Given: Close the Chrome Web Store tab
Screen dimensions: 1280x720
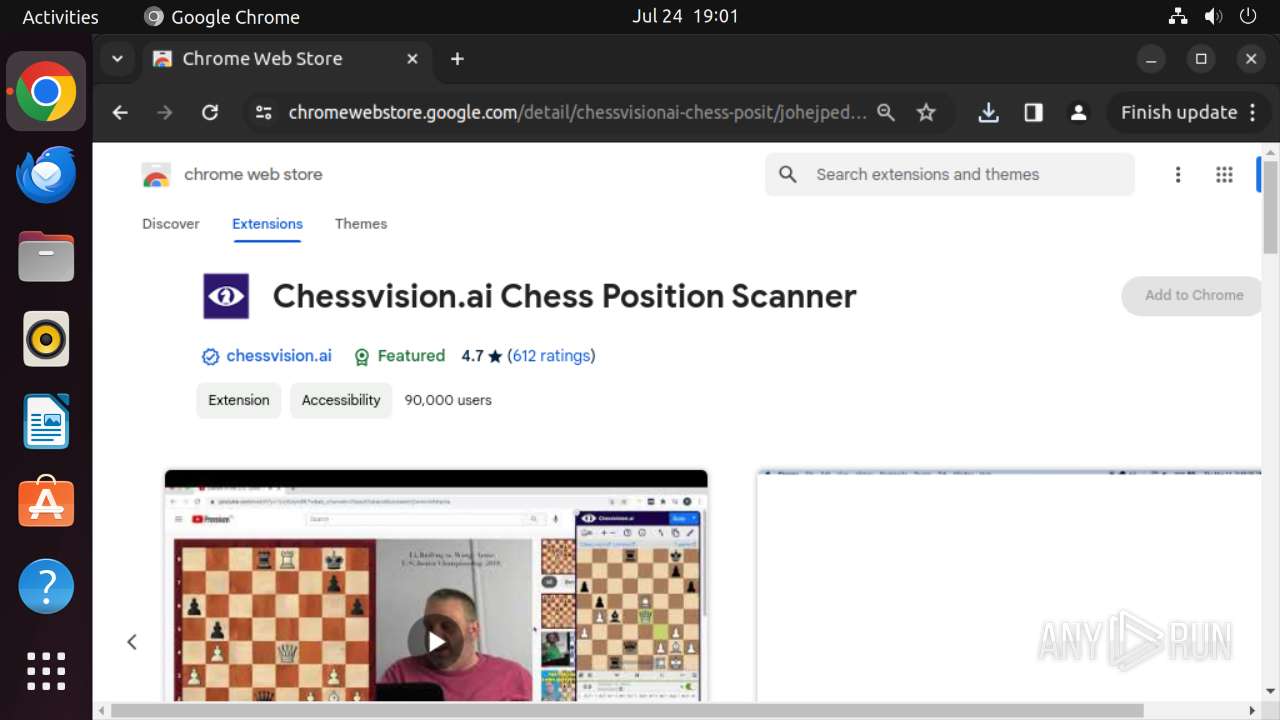Looking at the screenshot, I should coord(412,59).
